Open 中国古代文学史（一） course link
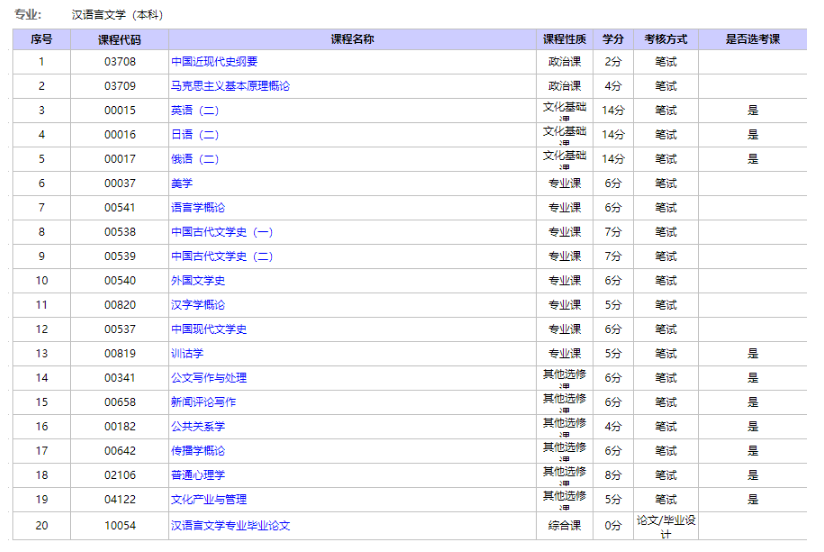This screenshot has width=824, height=552. pos(222,232)
